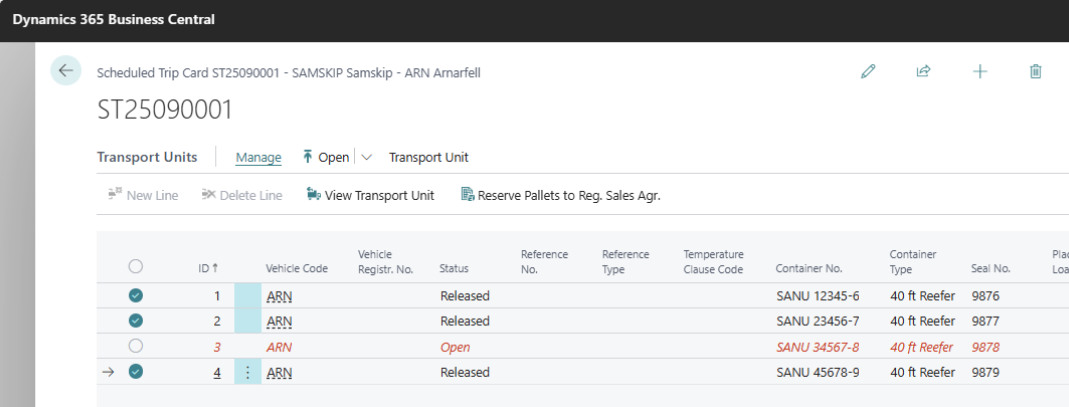1069x407 pixels.
Task: Click the Container No. column header
Action: [809, 268]
